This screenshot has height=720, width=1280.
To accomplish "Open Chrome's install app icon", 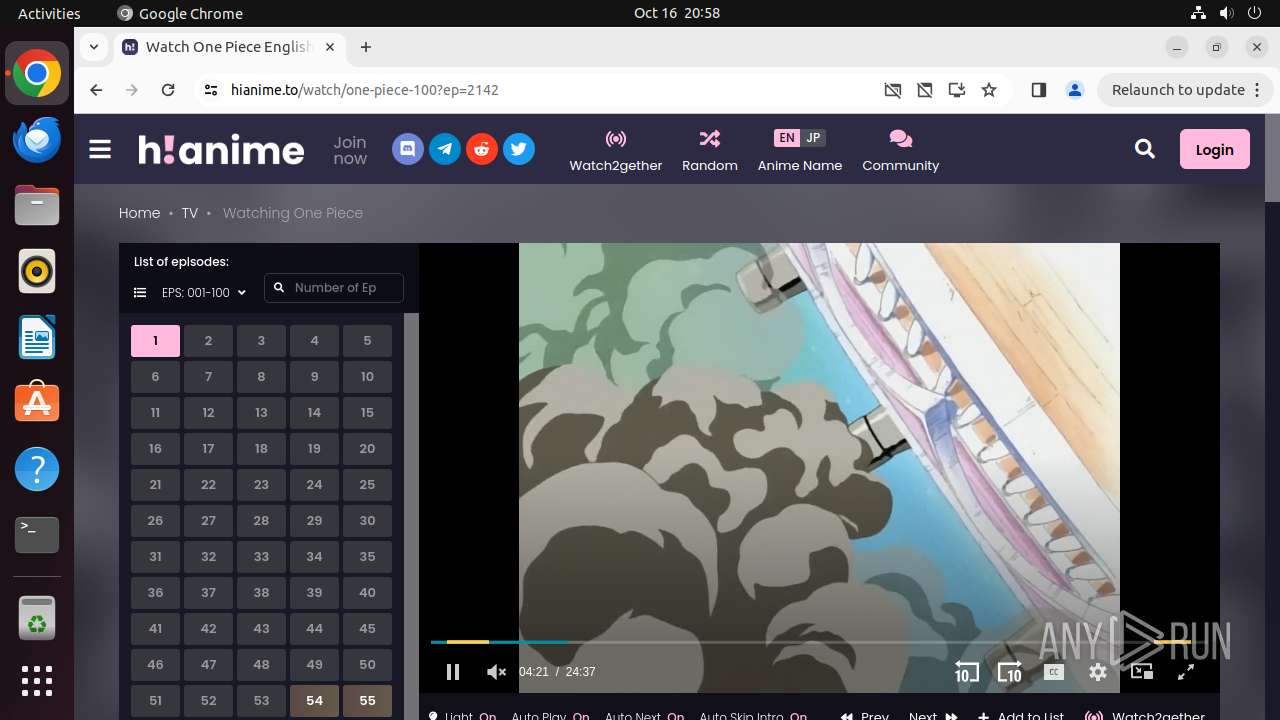I will [957, 90].
